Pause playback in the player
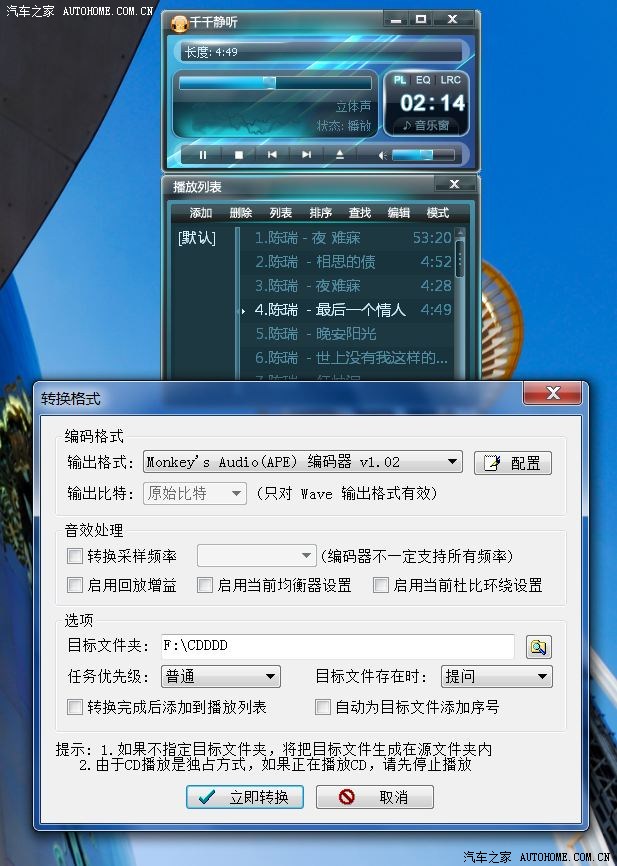 click(203, 155)
